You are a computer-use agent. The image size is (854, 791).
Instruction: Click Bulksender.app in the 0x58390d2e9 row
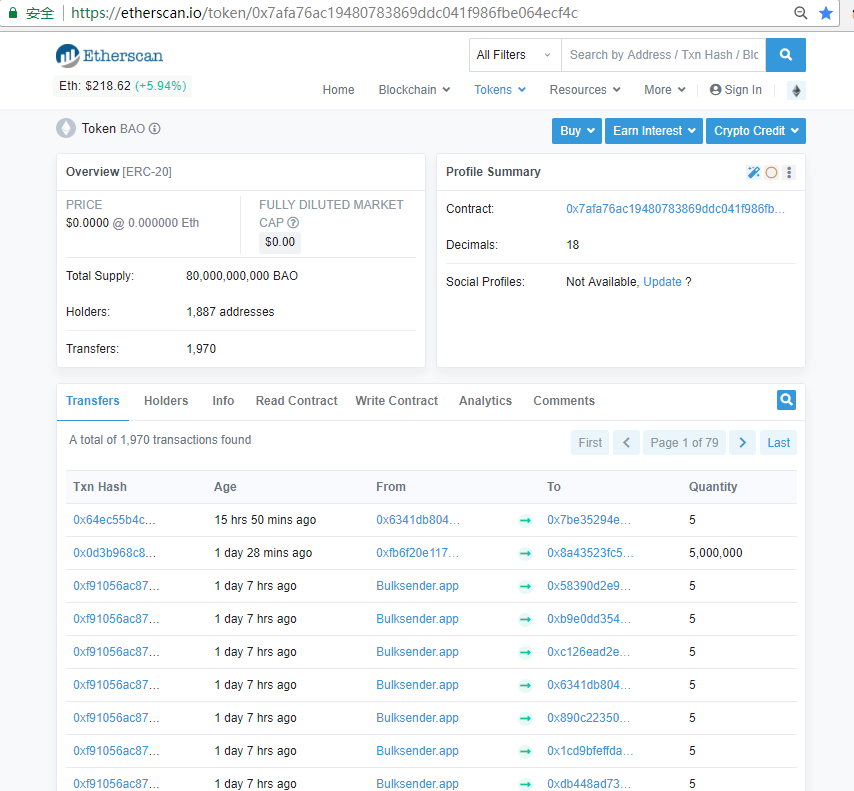417,586
